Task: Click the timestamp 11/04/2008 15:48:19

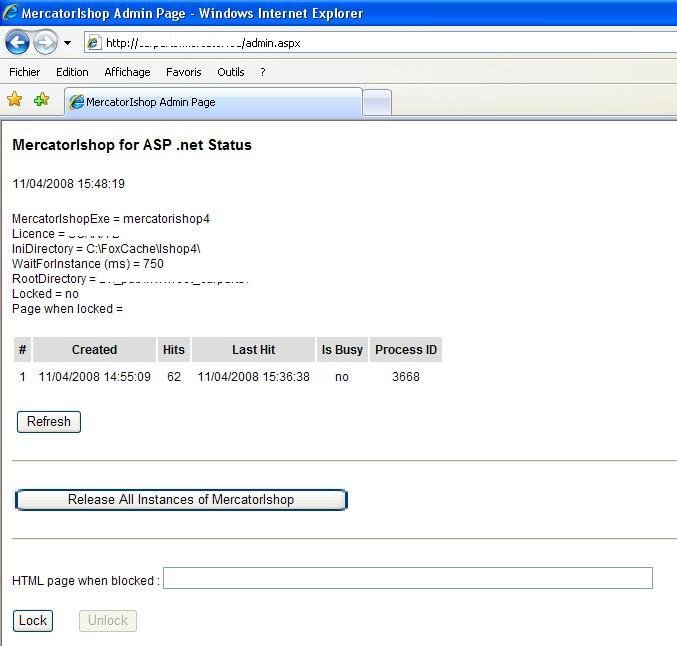Action: pos(69,184)
